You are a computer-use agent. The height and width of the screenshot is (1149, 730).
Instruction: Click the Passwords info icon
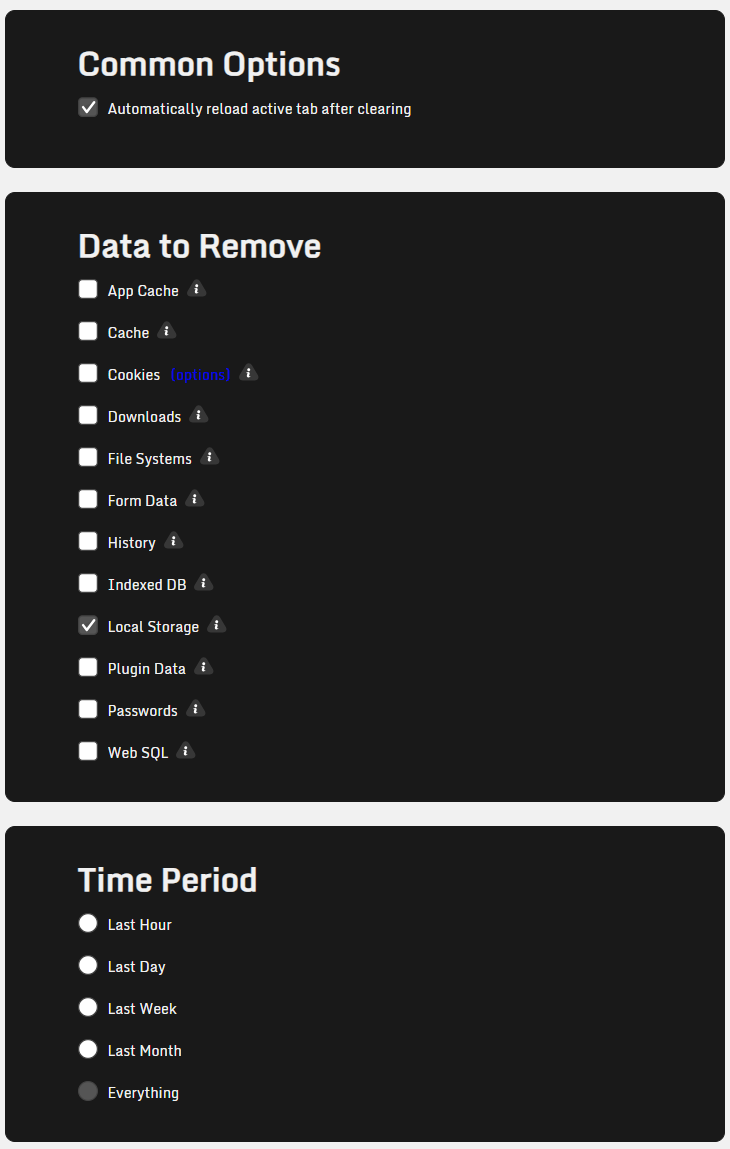tap(196, 709)
